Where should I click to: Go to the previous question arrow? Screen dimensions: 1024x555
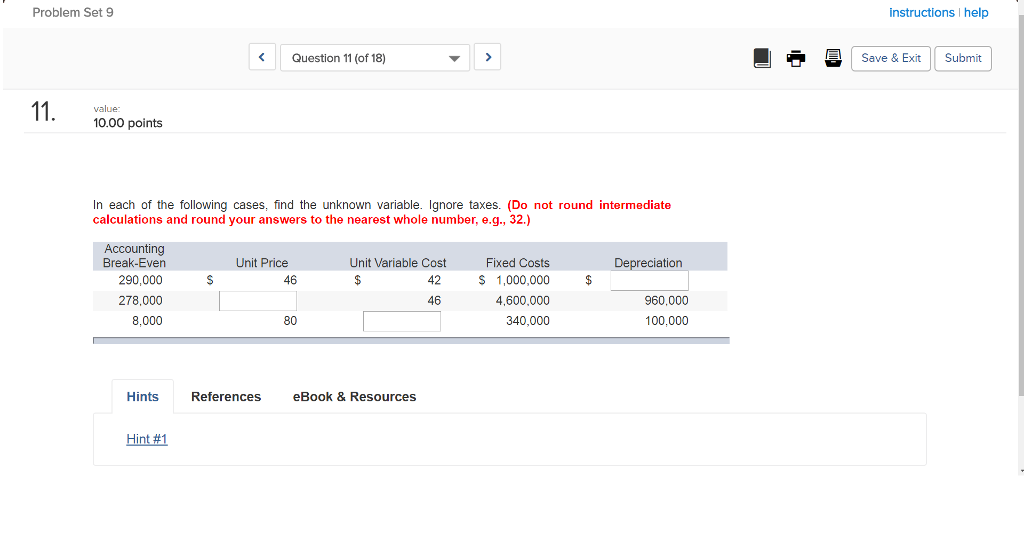coord(262,58)
